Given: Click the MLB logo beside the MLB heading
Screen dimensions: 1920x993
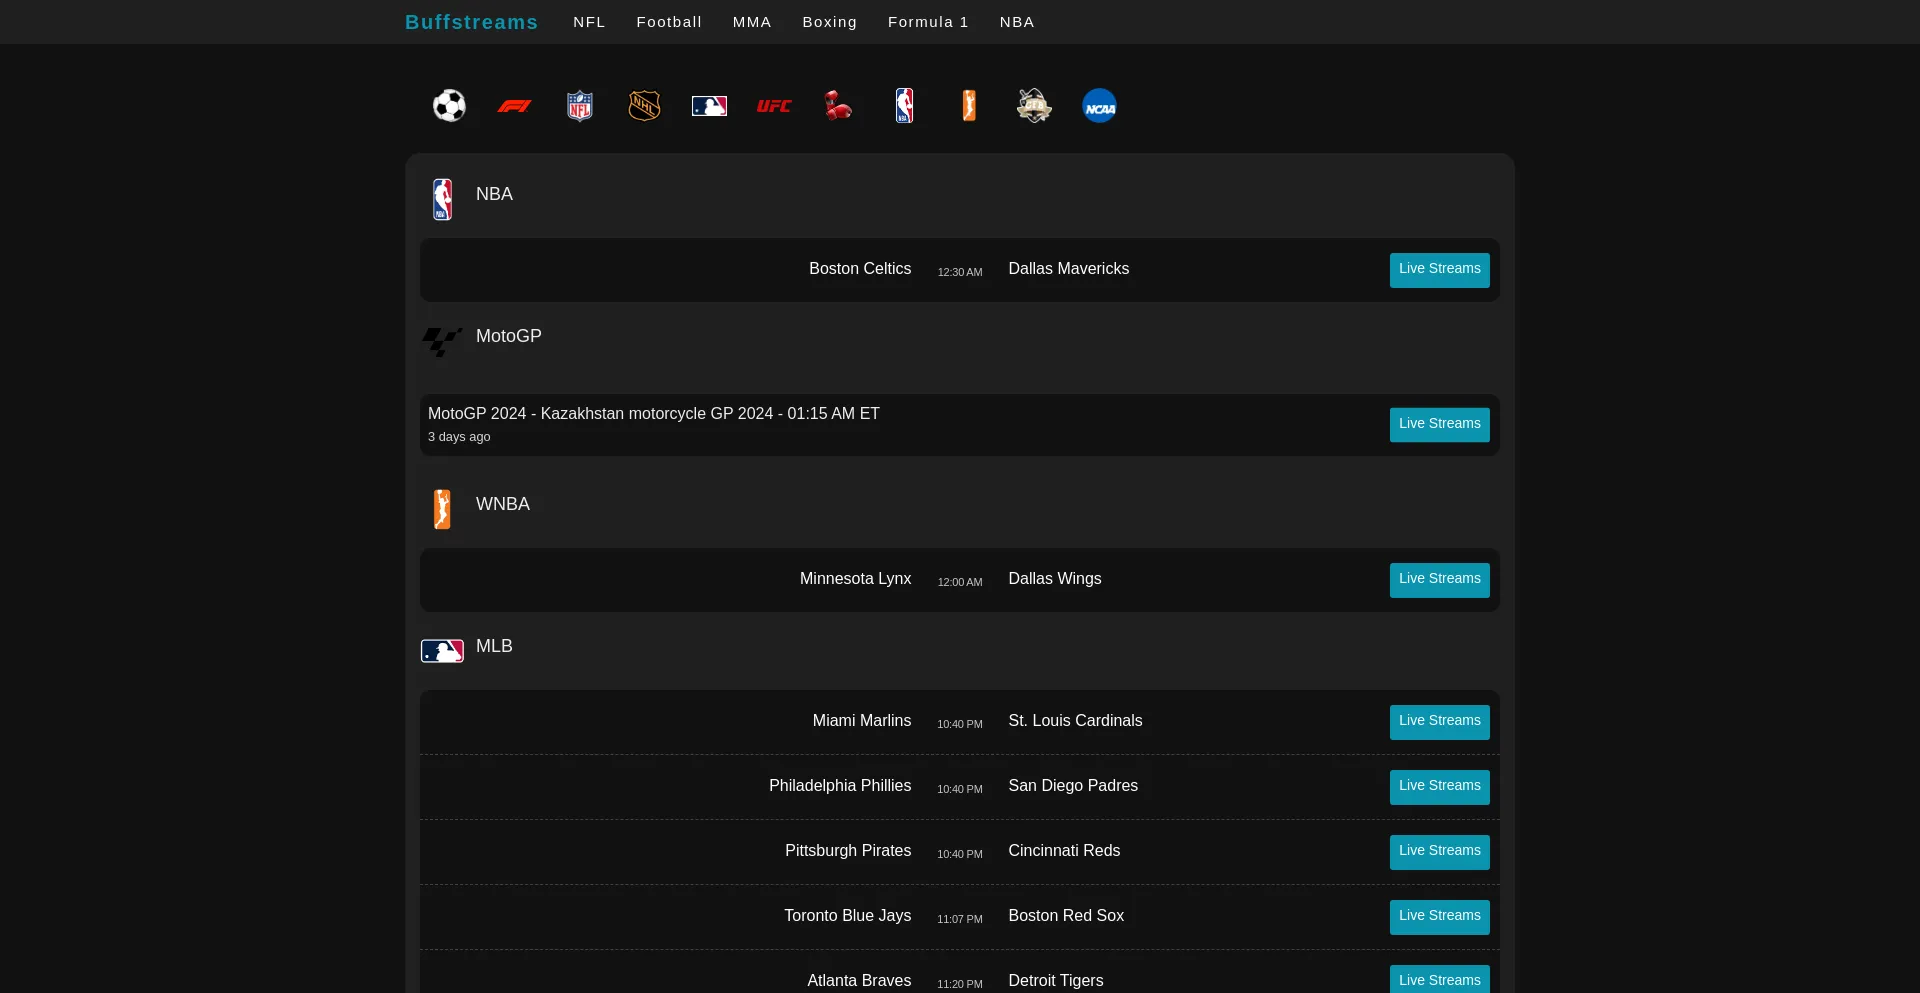Looking at the screenshot, I should (x=442, y=651).
